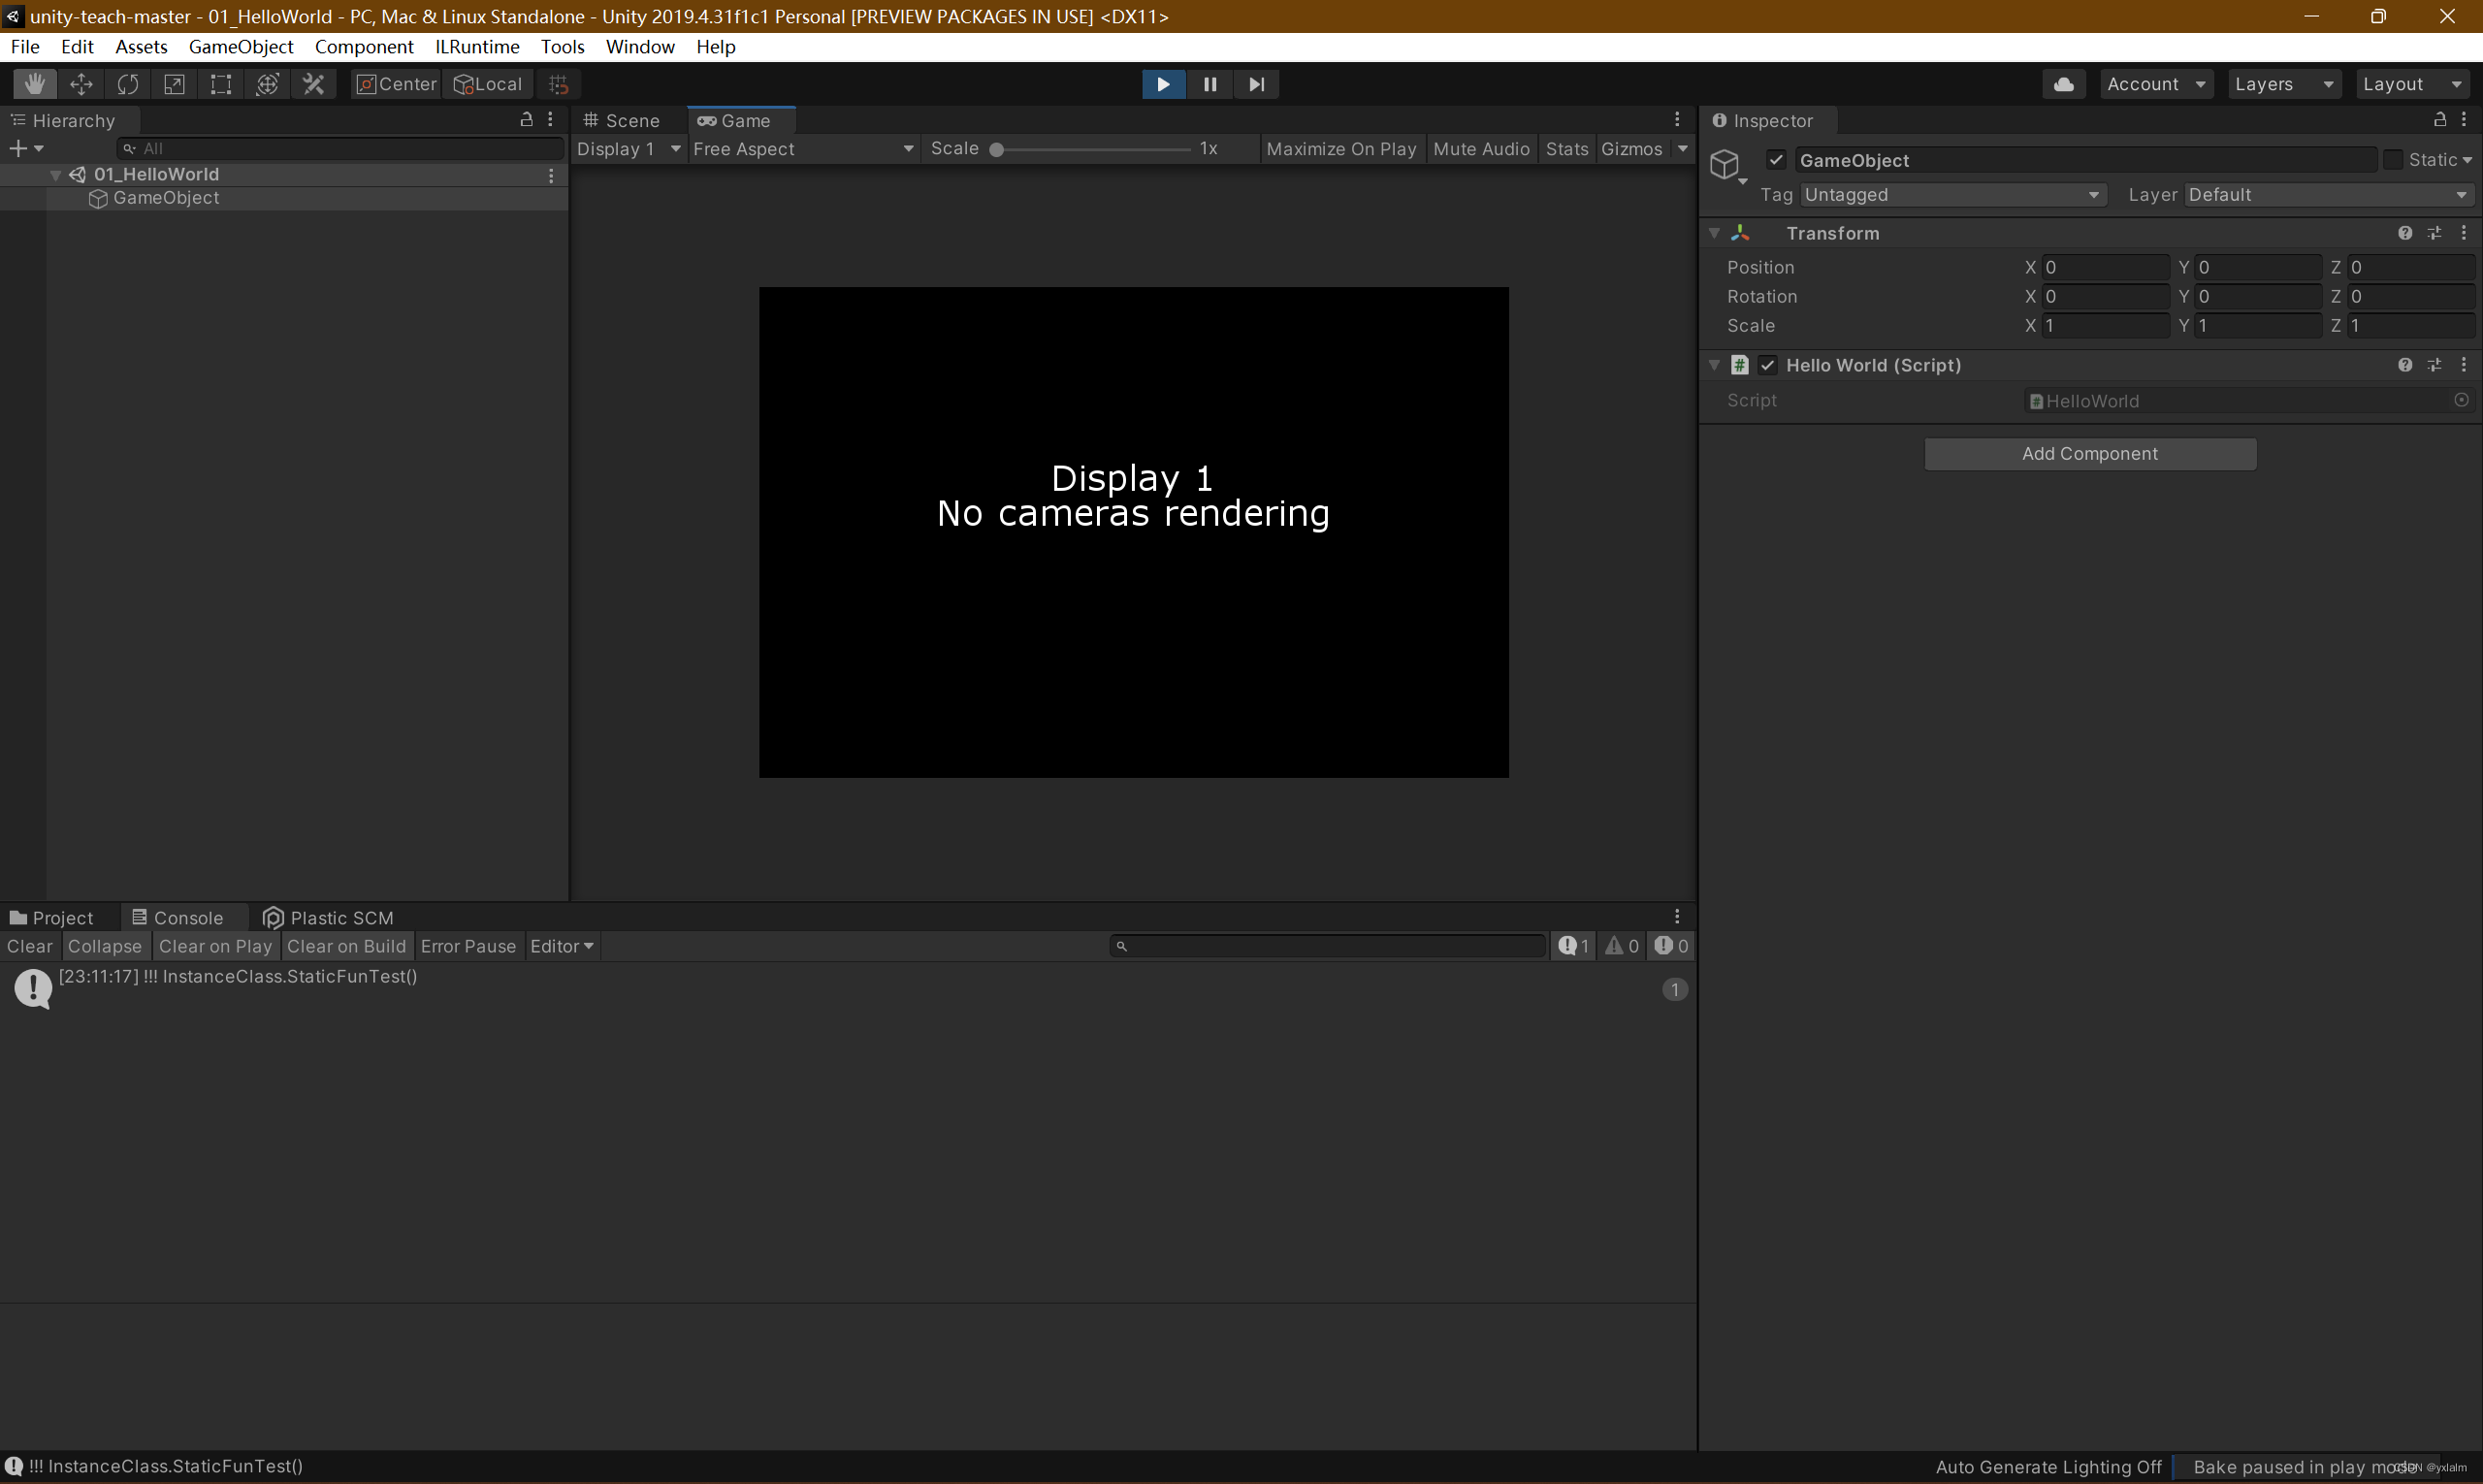Step one frame forward
Image resolution: width=2483 pixels, height=1484 pixels.
pos(1257,84)
